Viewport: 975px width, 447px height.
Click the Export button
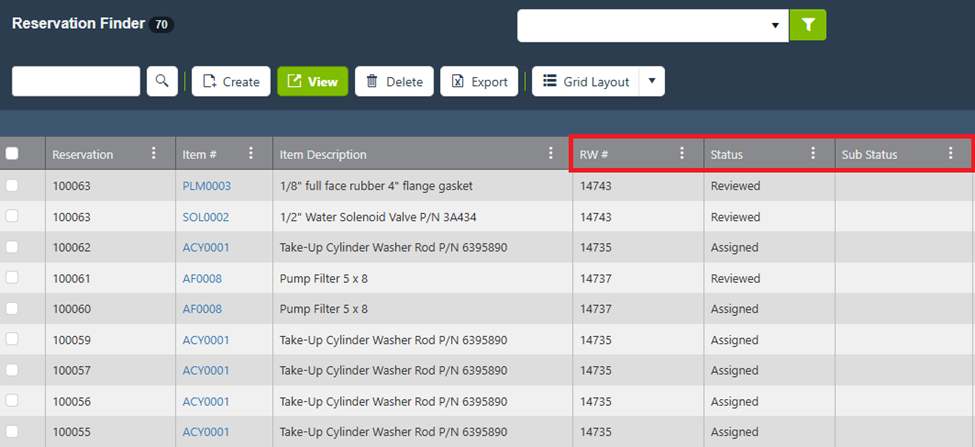pos(479,81)
